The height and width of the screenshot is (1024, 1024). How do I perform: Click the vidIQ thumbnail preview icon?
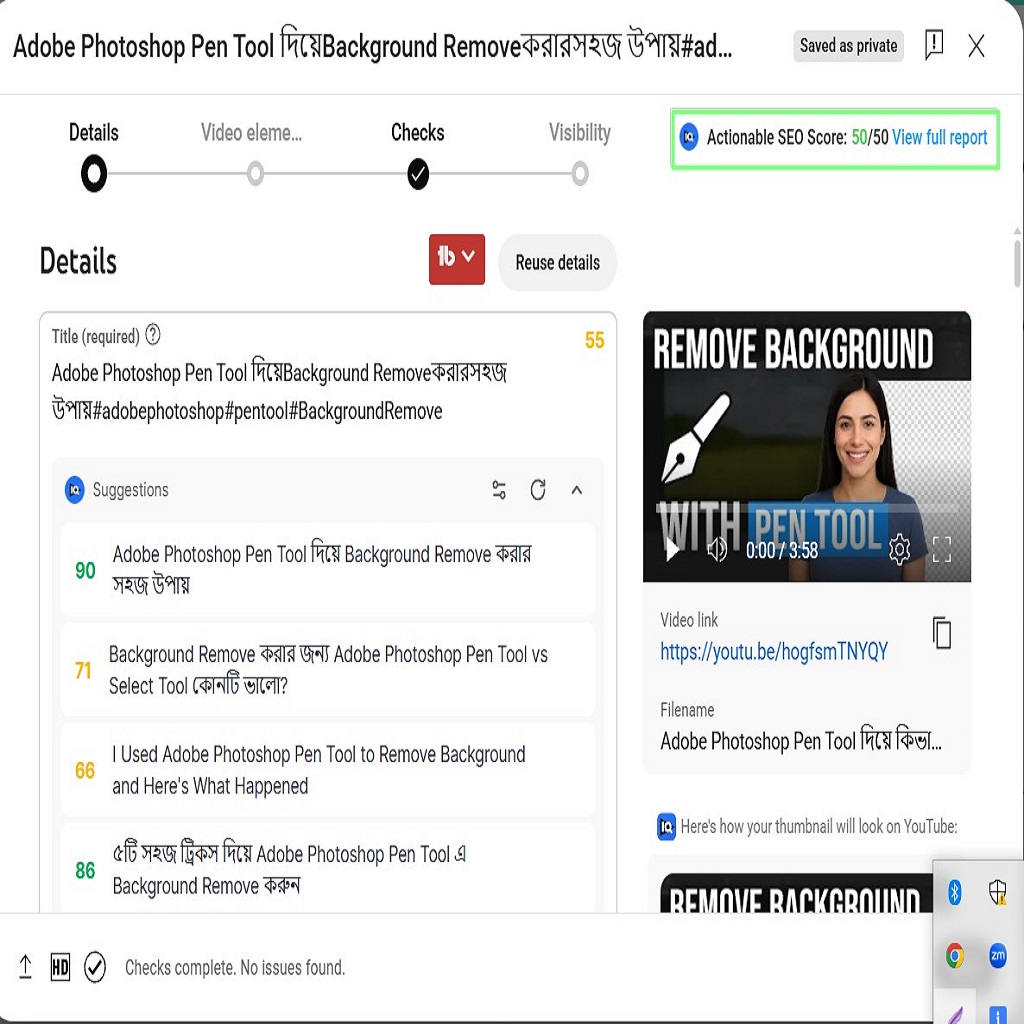[666, 826]
